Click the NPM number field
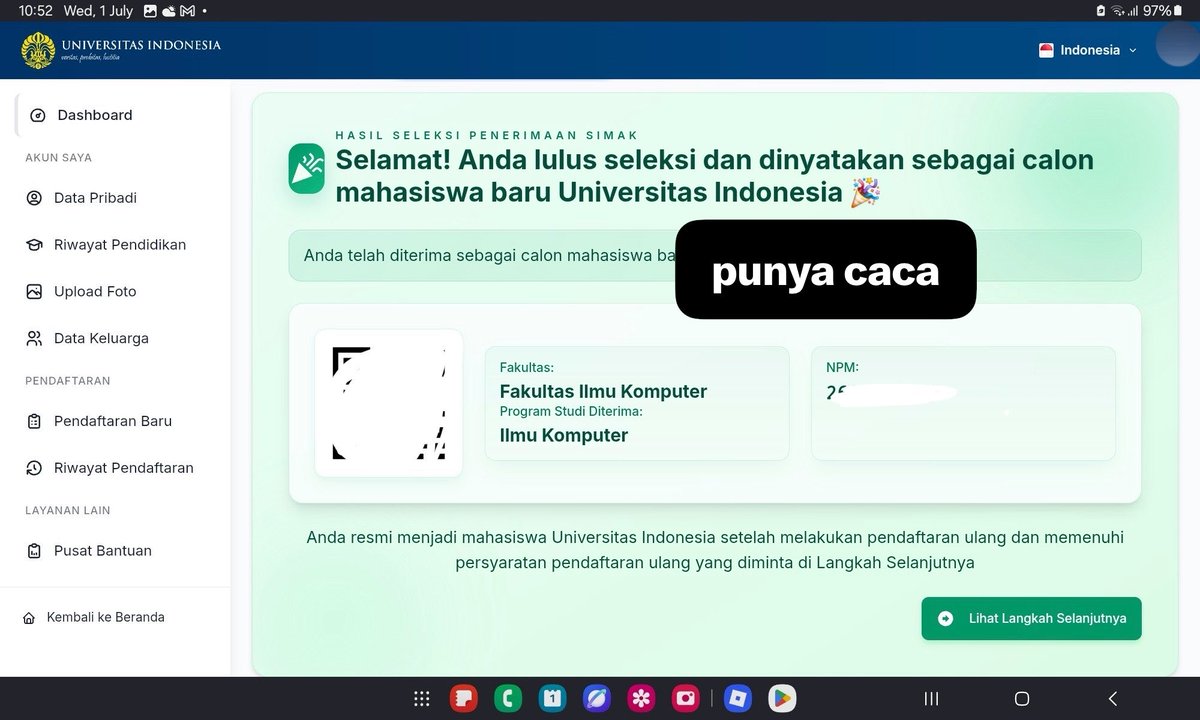 click(963, 403)
